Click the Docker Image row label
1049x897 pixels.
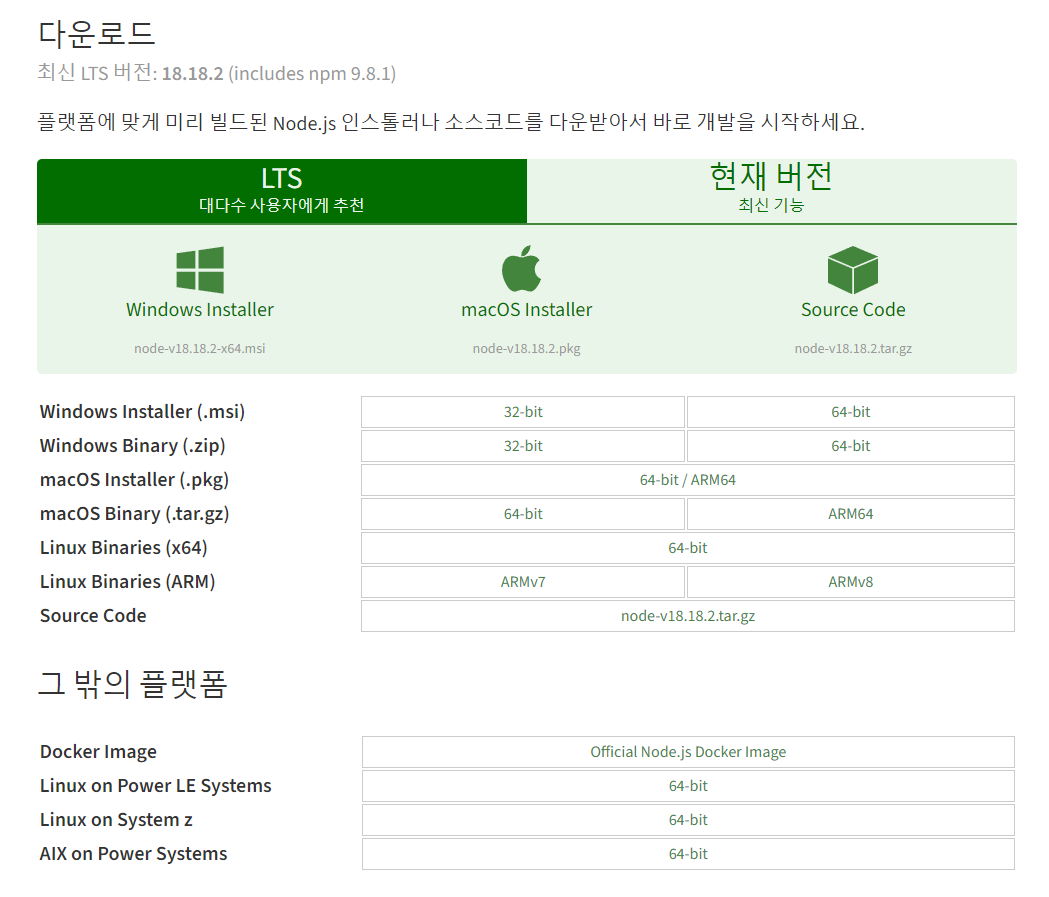(98, 752)
